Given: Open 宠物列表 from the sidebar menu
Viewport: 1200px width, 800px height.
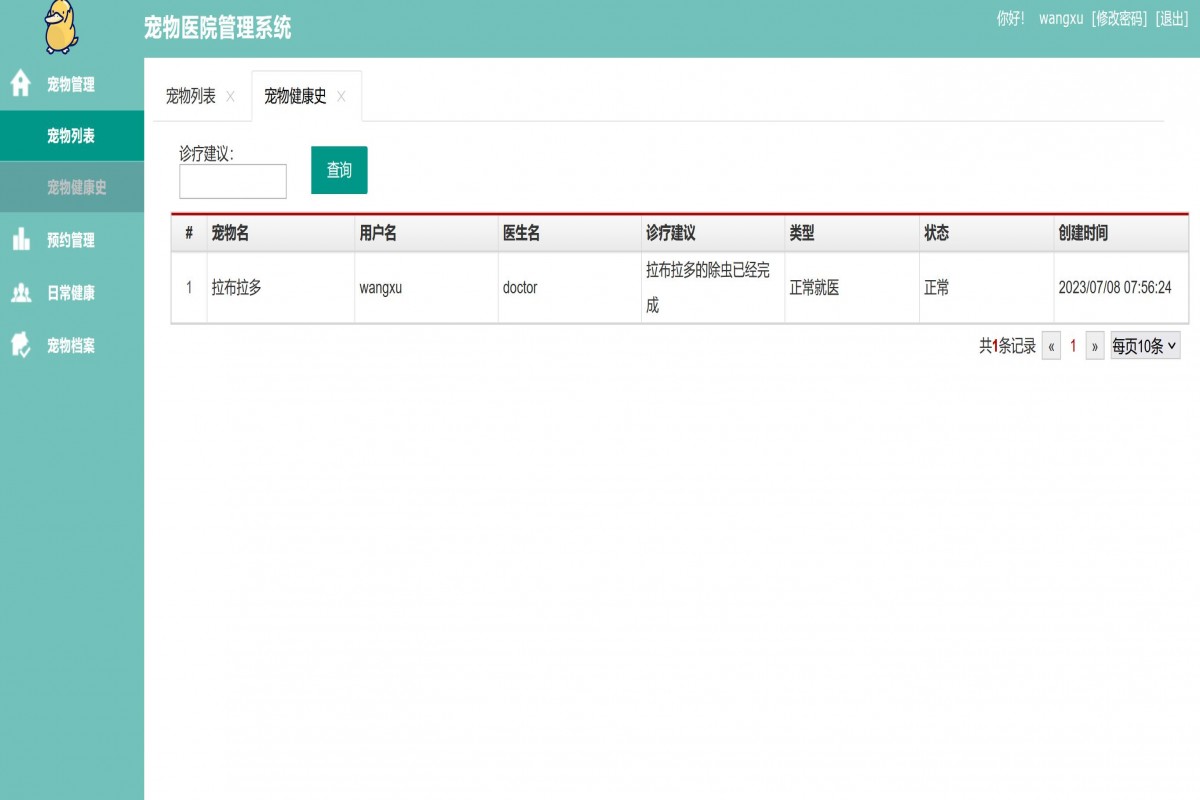Looking at the screenshot, I should (x=71, y=137).
